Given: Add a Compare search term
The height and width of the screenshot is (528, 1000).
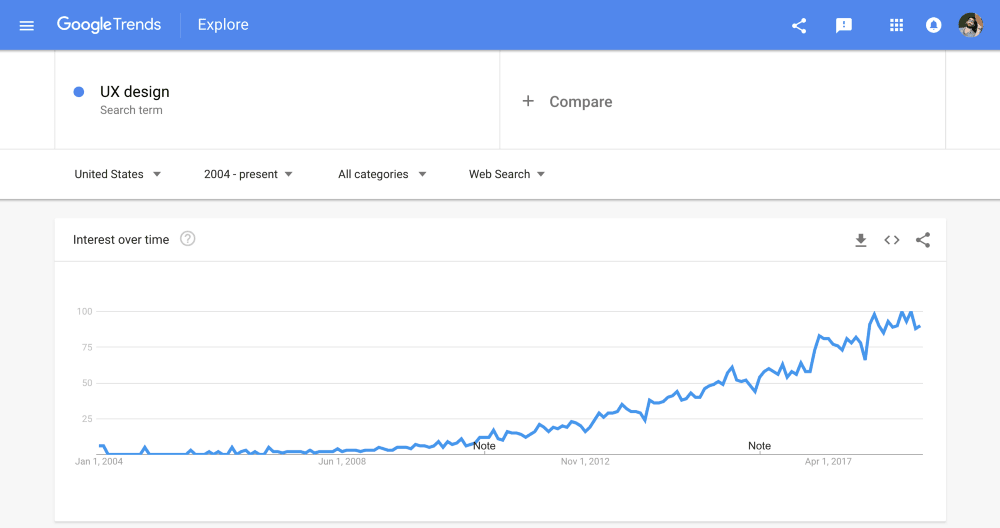Looking at the screenshot, I should pos(567,101).
